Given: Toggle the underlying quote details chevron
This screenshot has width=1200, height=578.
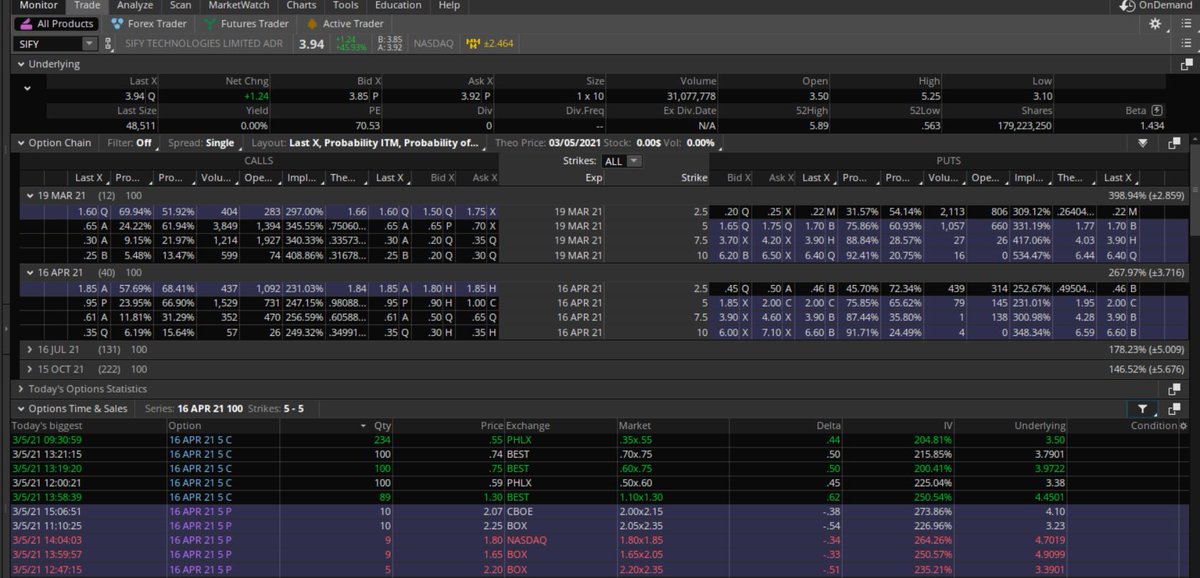Looking at the screenshot, I should 27,88.
